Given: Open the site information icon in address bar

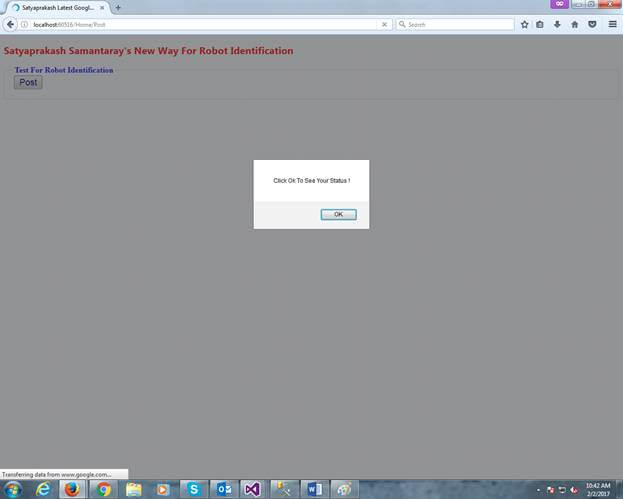Looking at the screenshot, I should (24, 25).
